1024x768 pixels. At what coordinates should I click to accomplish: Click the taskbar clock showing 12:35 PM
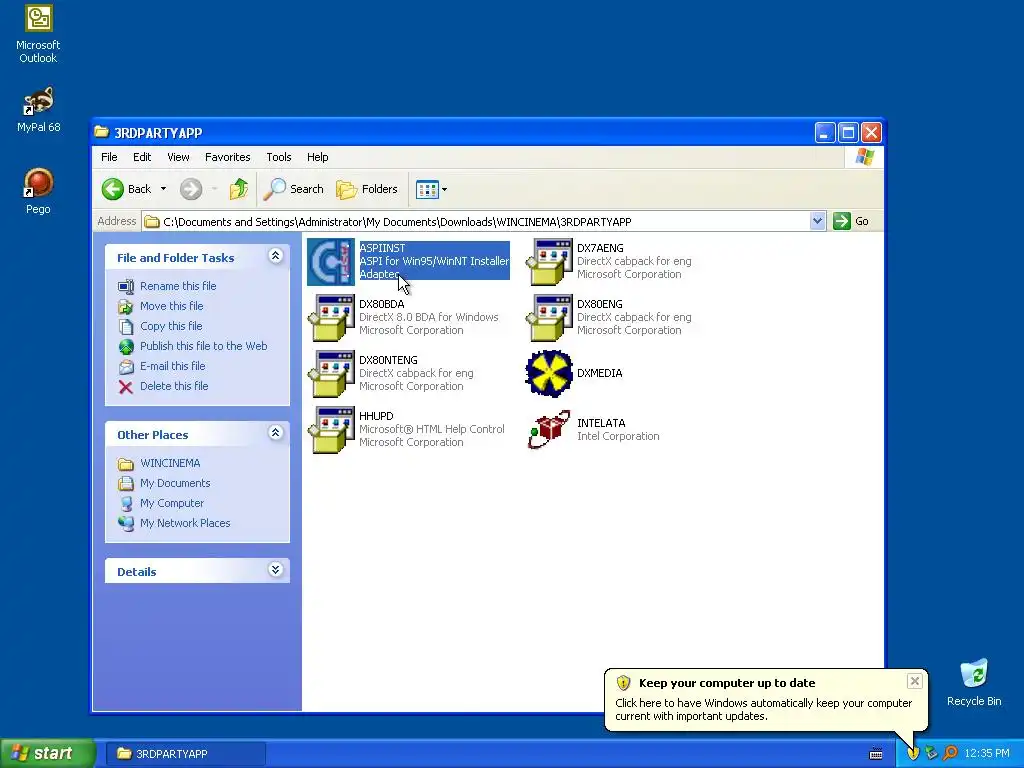pos(987,754)
